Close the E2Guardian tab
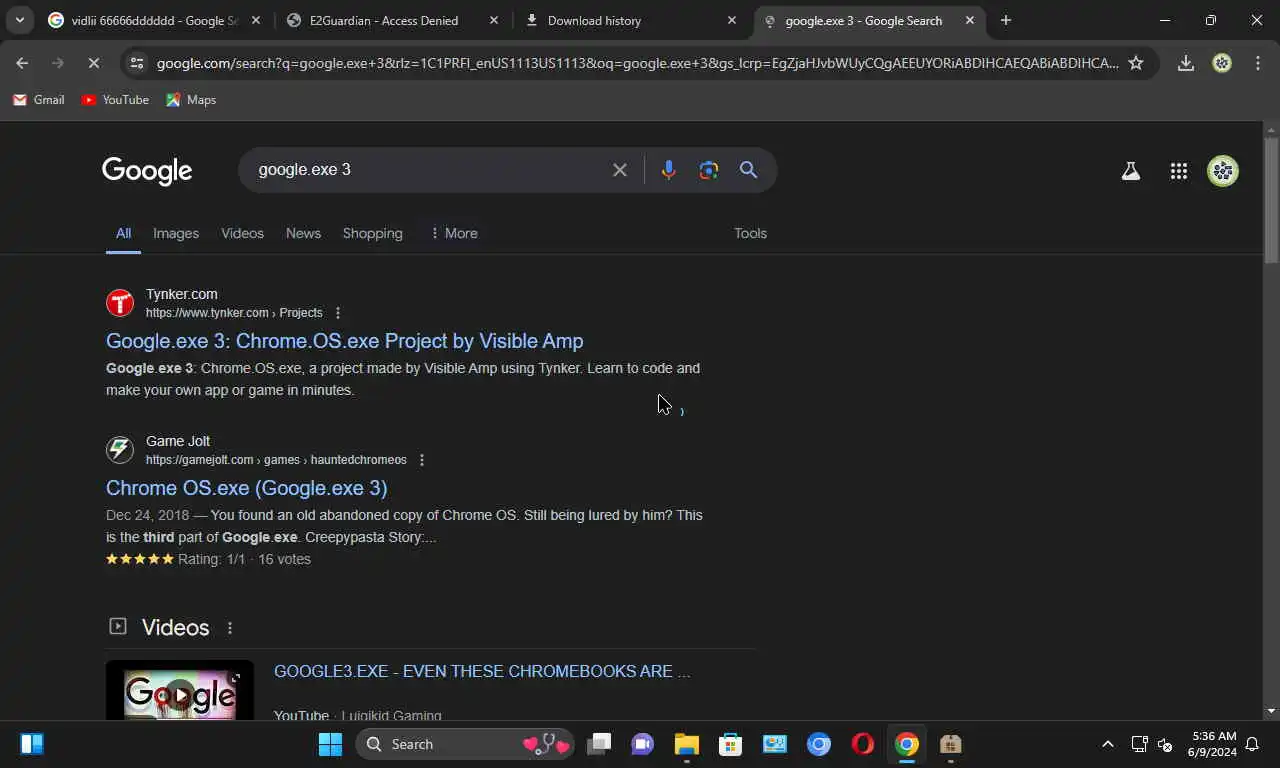Image resolution: width=1280 pixels, height=768 pixels. [494, 20]
